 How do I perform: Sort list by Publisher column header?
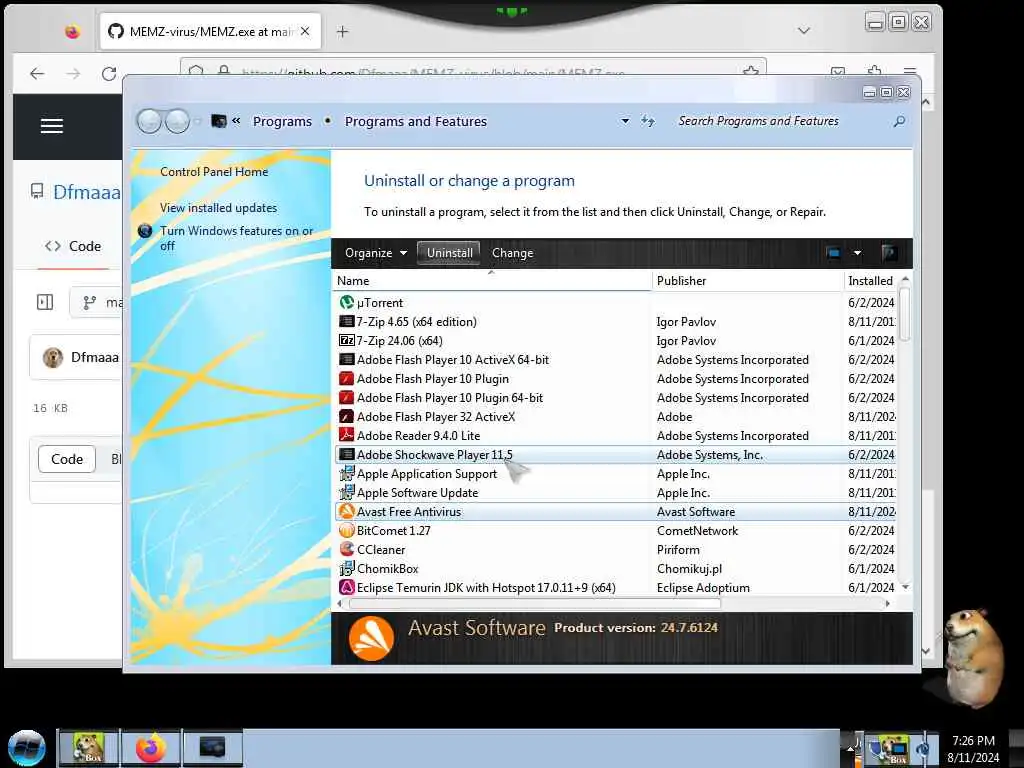click(x=748, y=281)
